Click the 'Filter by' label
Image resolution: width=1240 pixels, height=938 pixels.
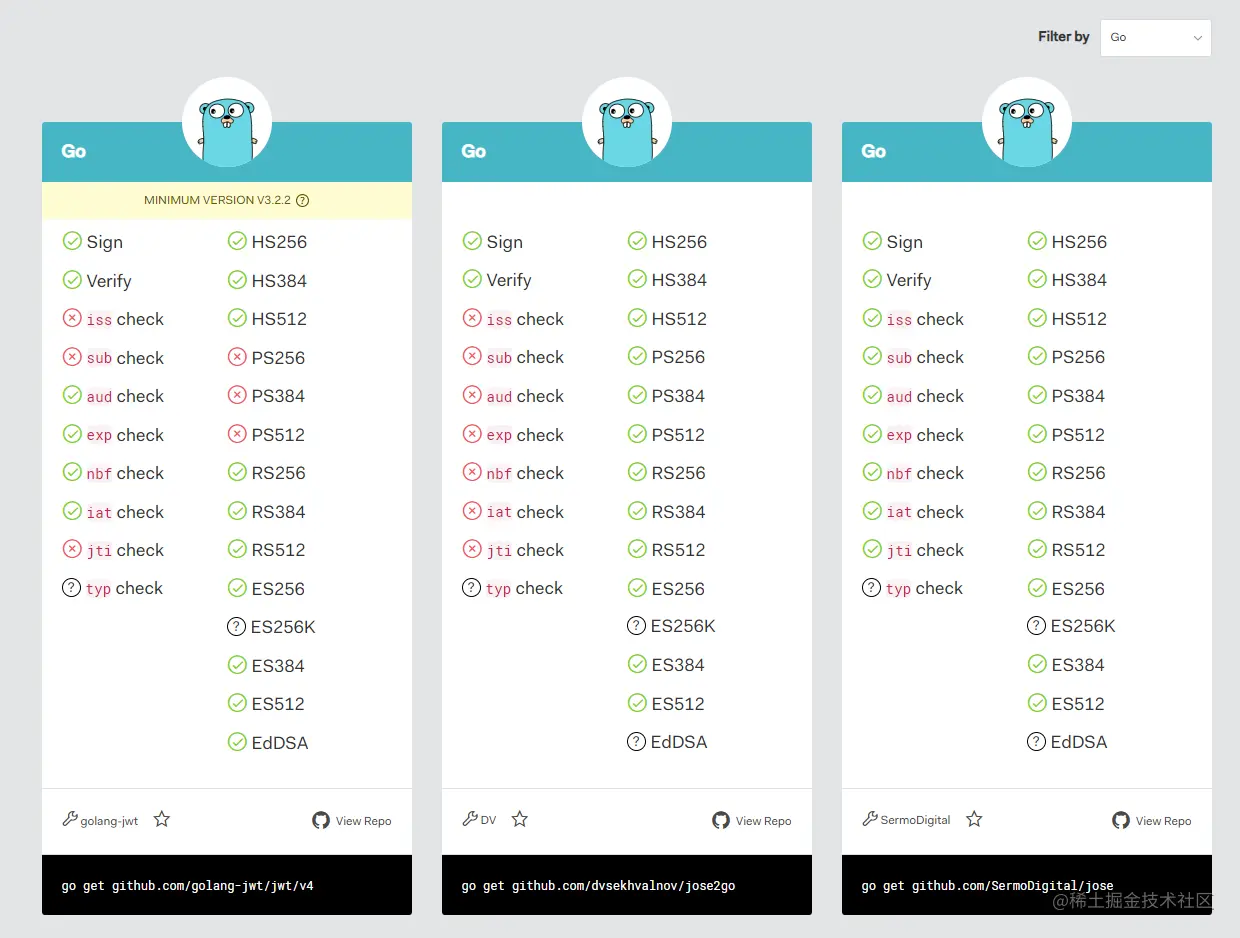(x=1064, y=37)
